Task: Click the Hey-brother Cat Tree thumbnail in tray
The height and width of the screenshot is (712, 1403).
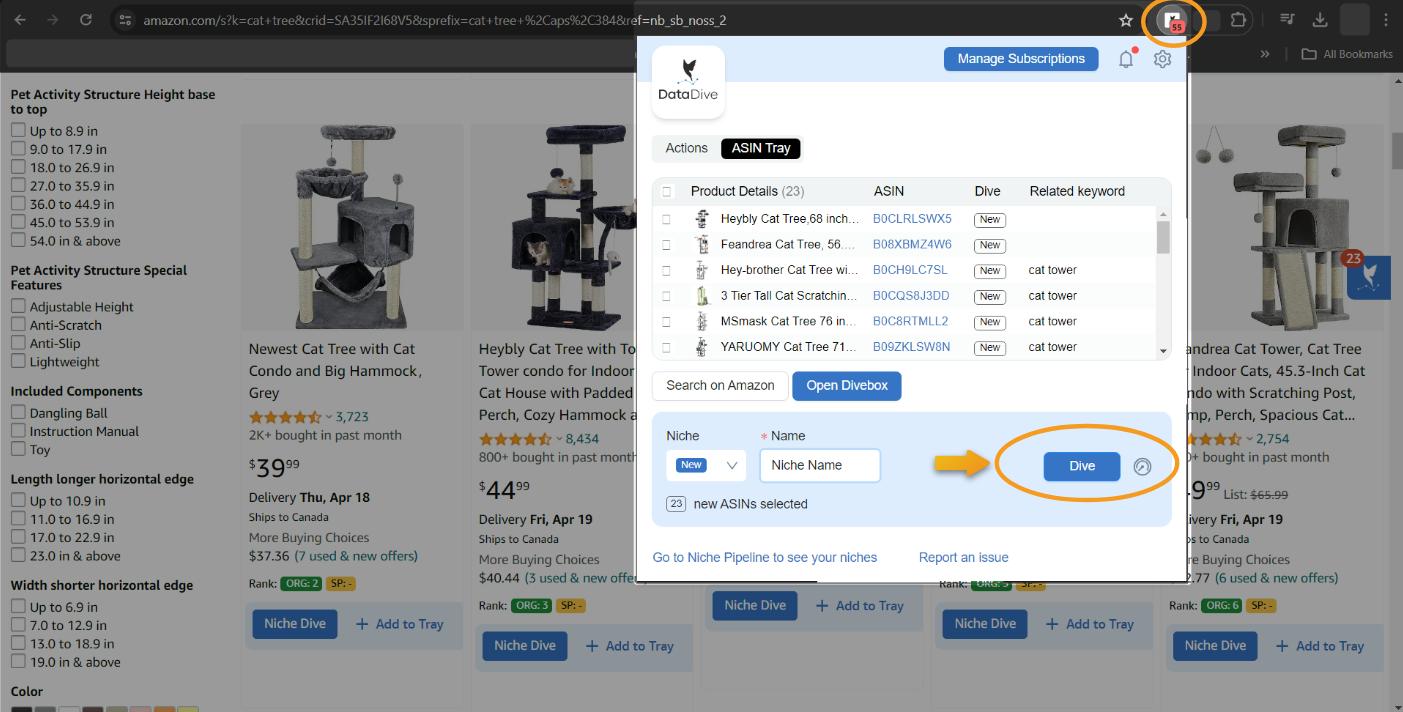Action: point(702,270)
